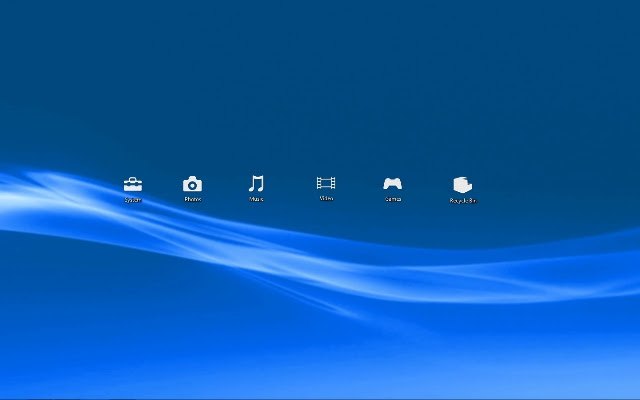Open the Video filmstrip icon
This screenshot has width=640, height=400.
[326, 183]
